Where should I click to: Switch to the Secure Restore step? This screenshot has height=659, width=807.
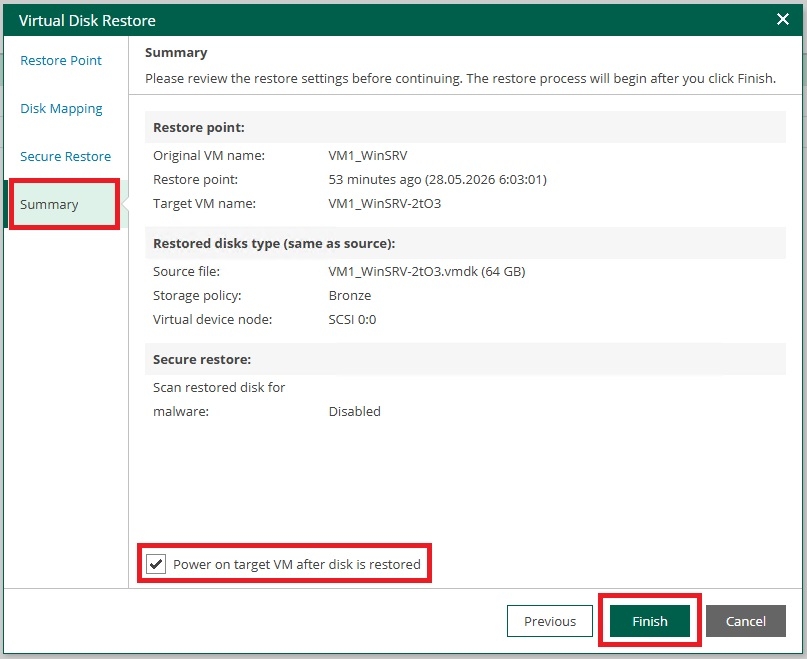[x=65, y=157]
